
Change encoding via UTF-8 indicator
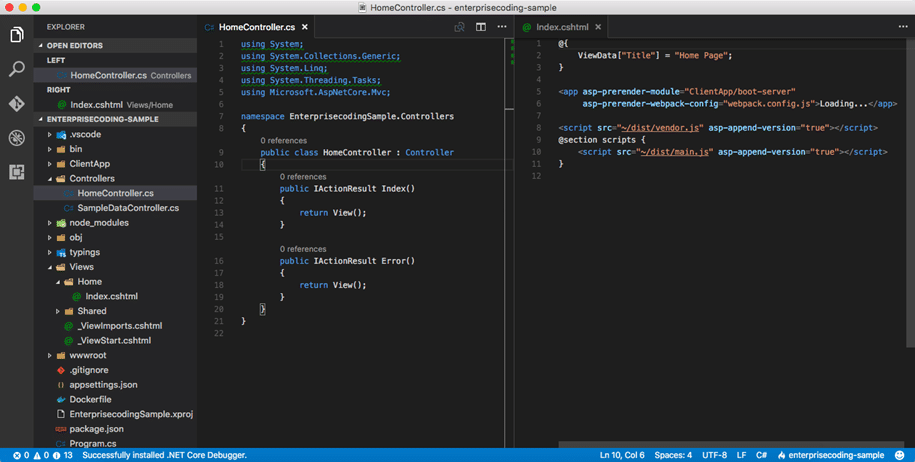tap(715, 455)
